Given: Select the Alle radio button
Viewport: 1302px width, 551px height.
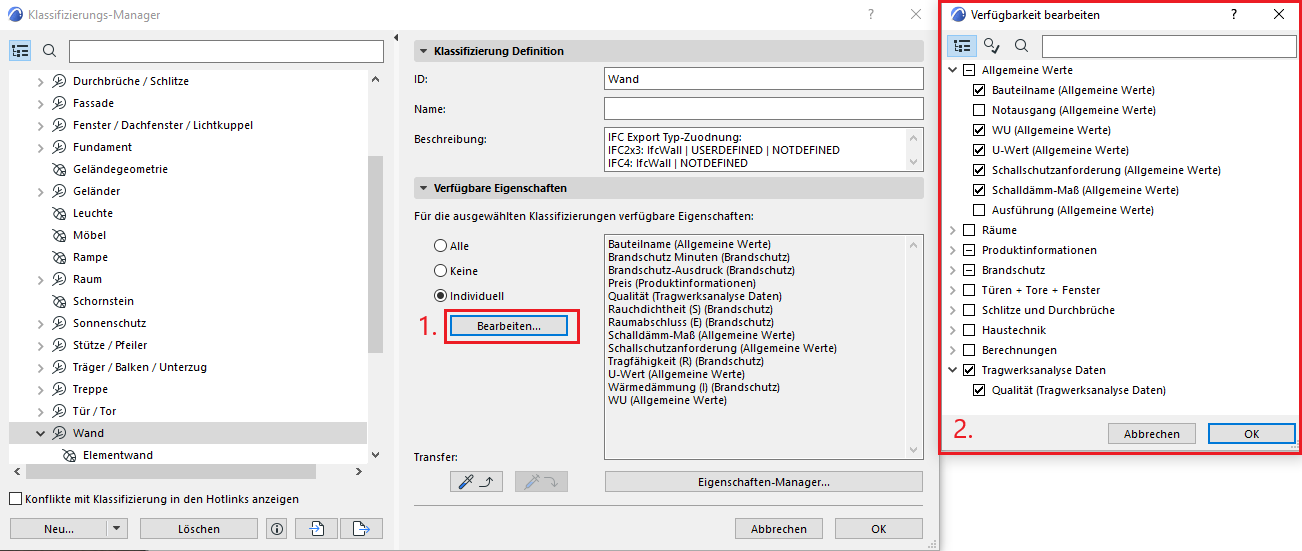Looking at the screenshot, I should click(x=440, y=246).
